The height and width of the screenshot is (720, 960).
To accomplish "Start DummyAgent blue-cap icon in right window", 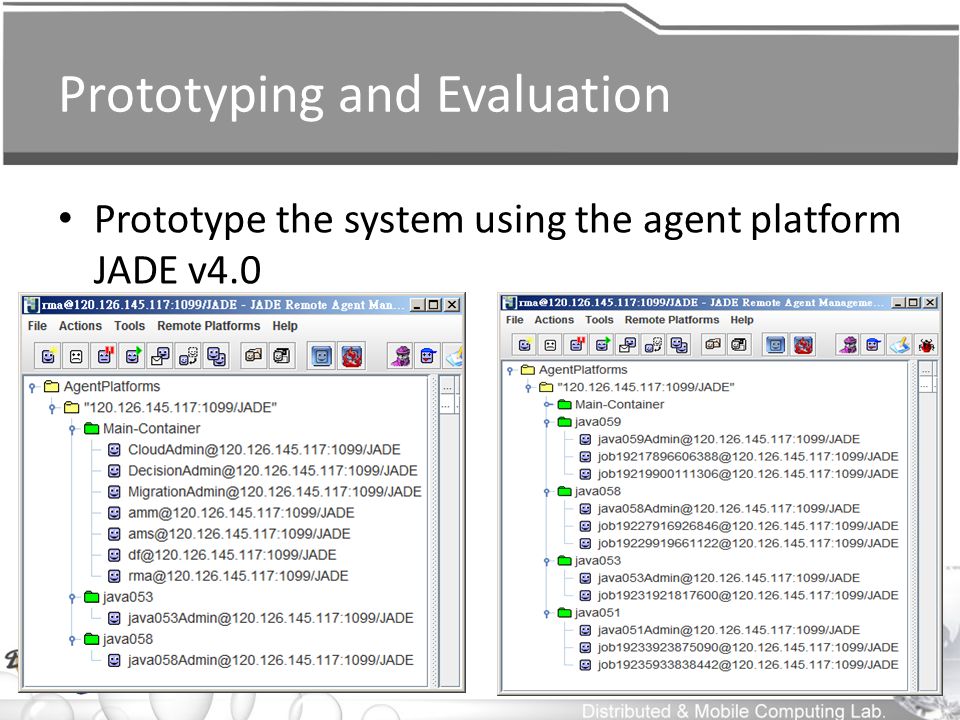I will [x=873, y=345].
